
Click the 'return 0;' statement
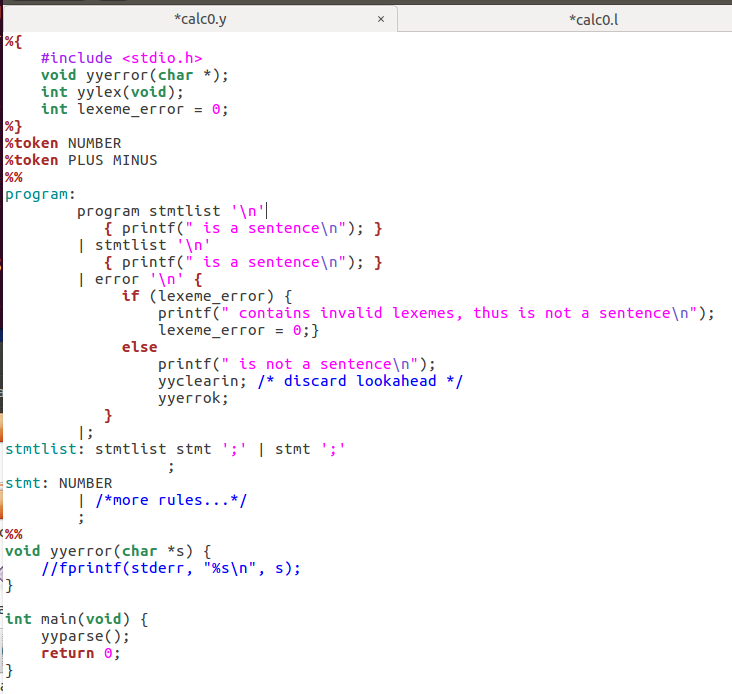point(81,653)
